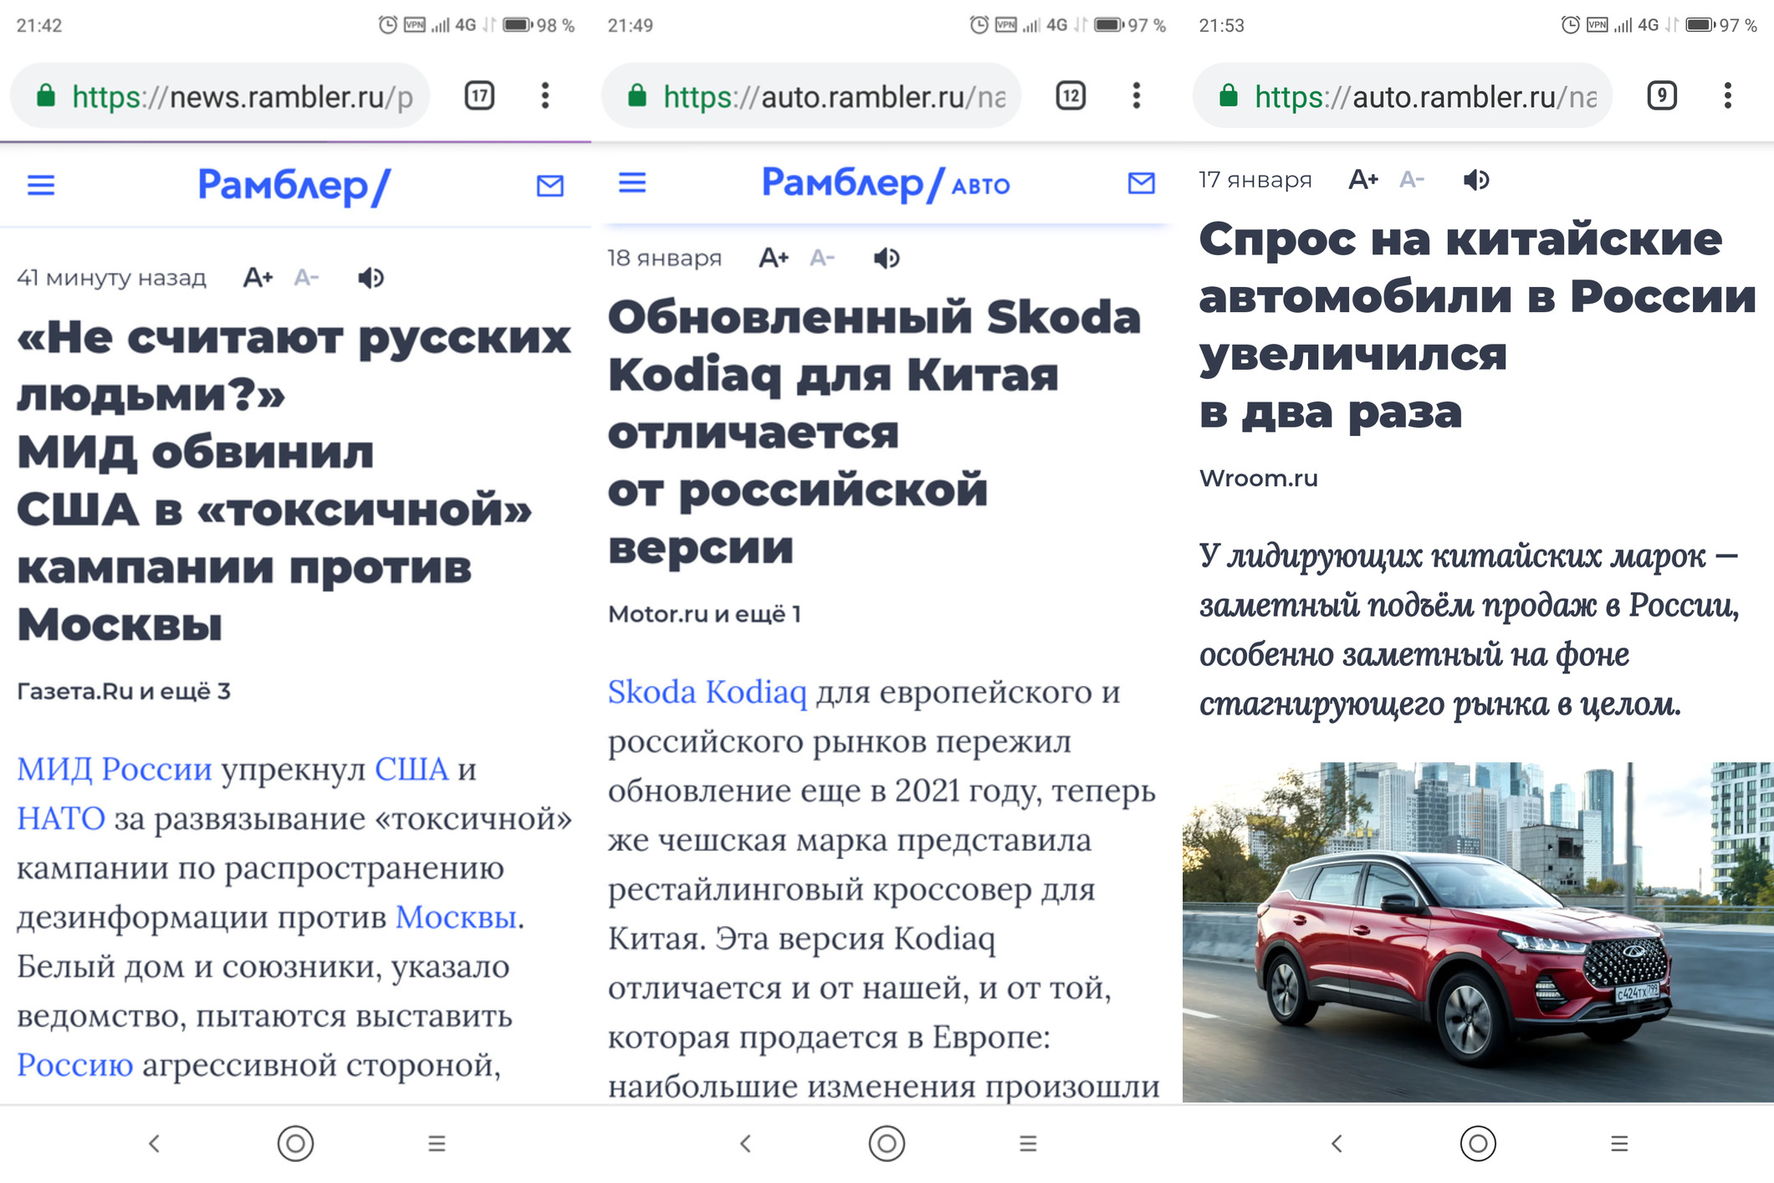Open tab switcher showing 12 tabs
The image size is (1774, 1183).
(1071, 96)
